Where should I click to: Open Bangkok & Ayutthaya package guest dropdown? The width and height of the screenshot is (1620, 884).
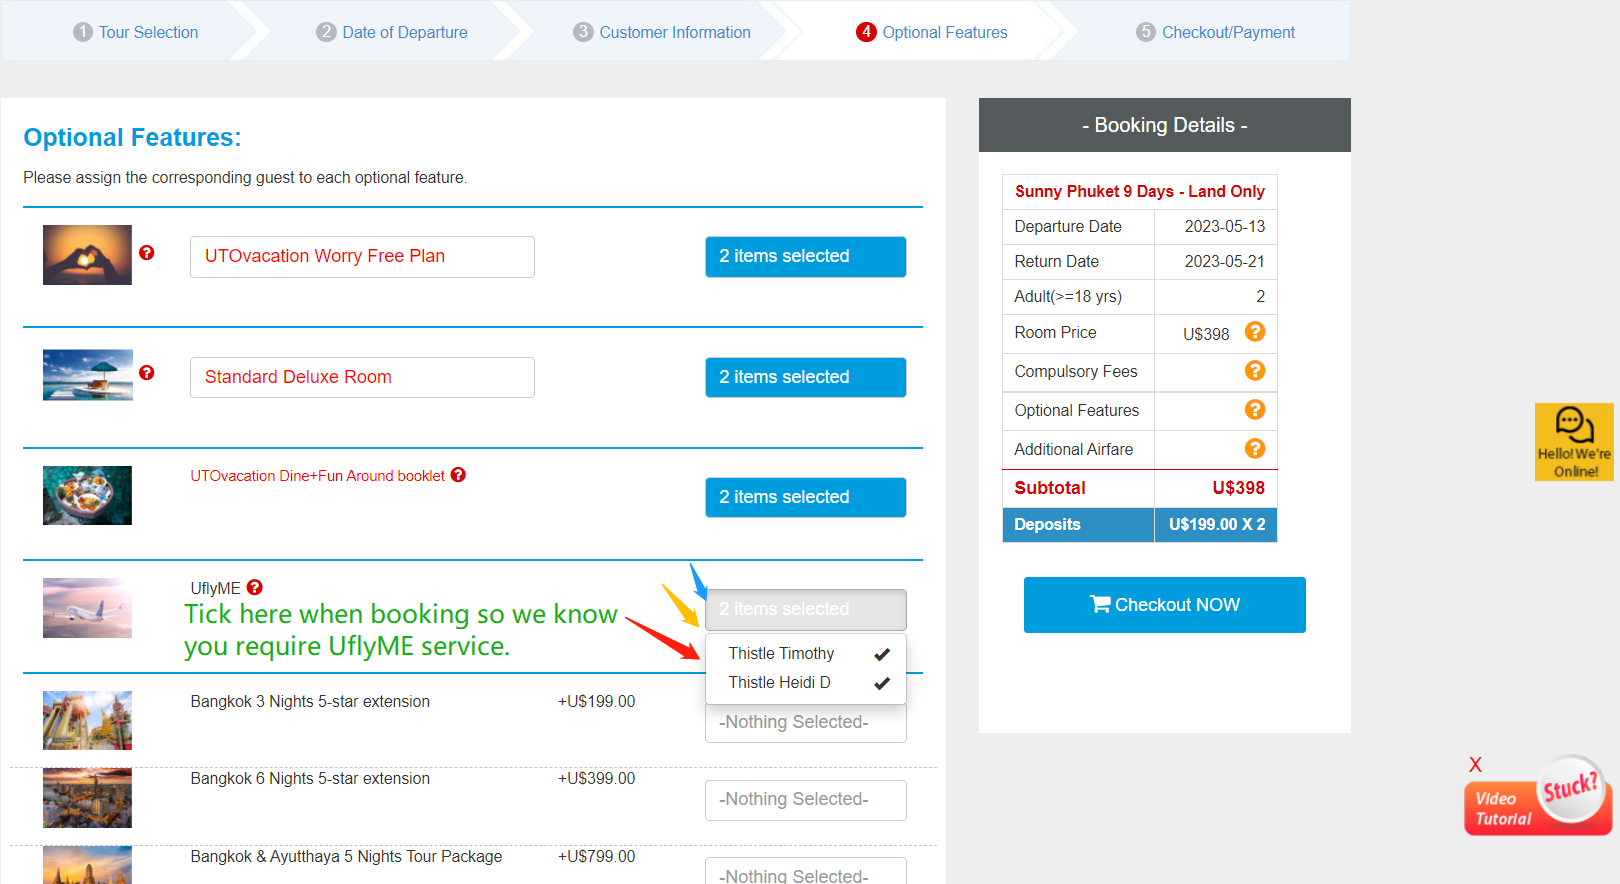806,871
